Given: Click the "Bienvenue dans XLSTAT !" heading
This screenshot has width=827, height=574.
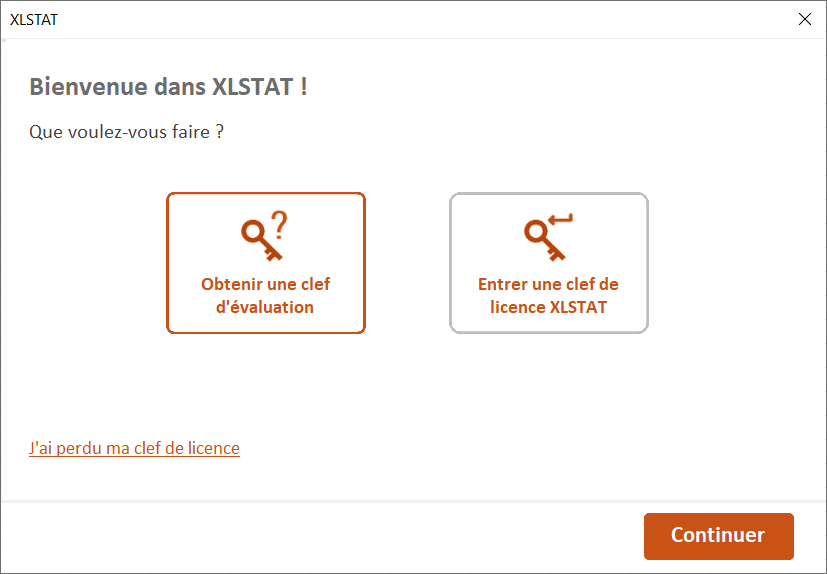Looking at the screenshot, I should (x=168, y=87).
